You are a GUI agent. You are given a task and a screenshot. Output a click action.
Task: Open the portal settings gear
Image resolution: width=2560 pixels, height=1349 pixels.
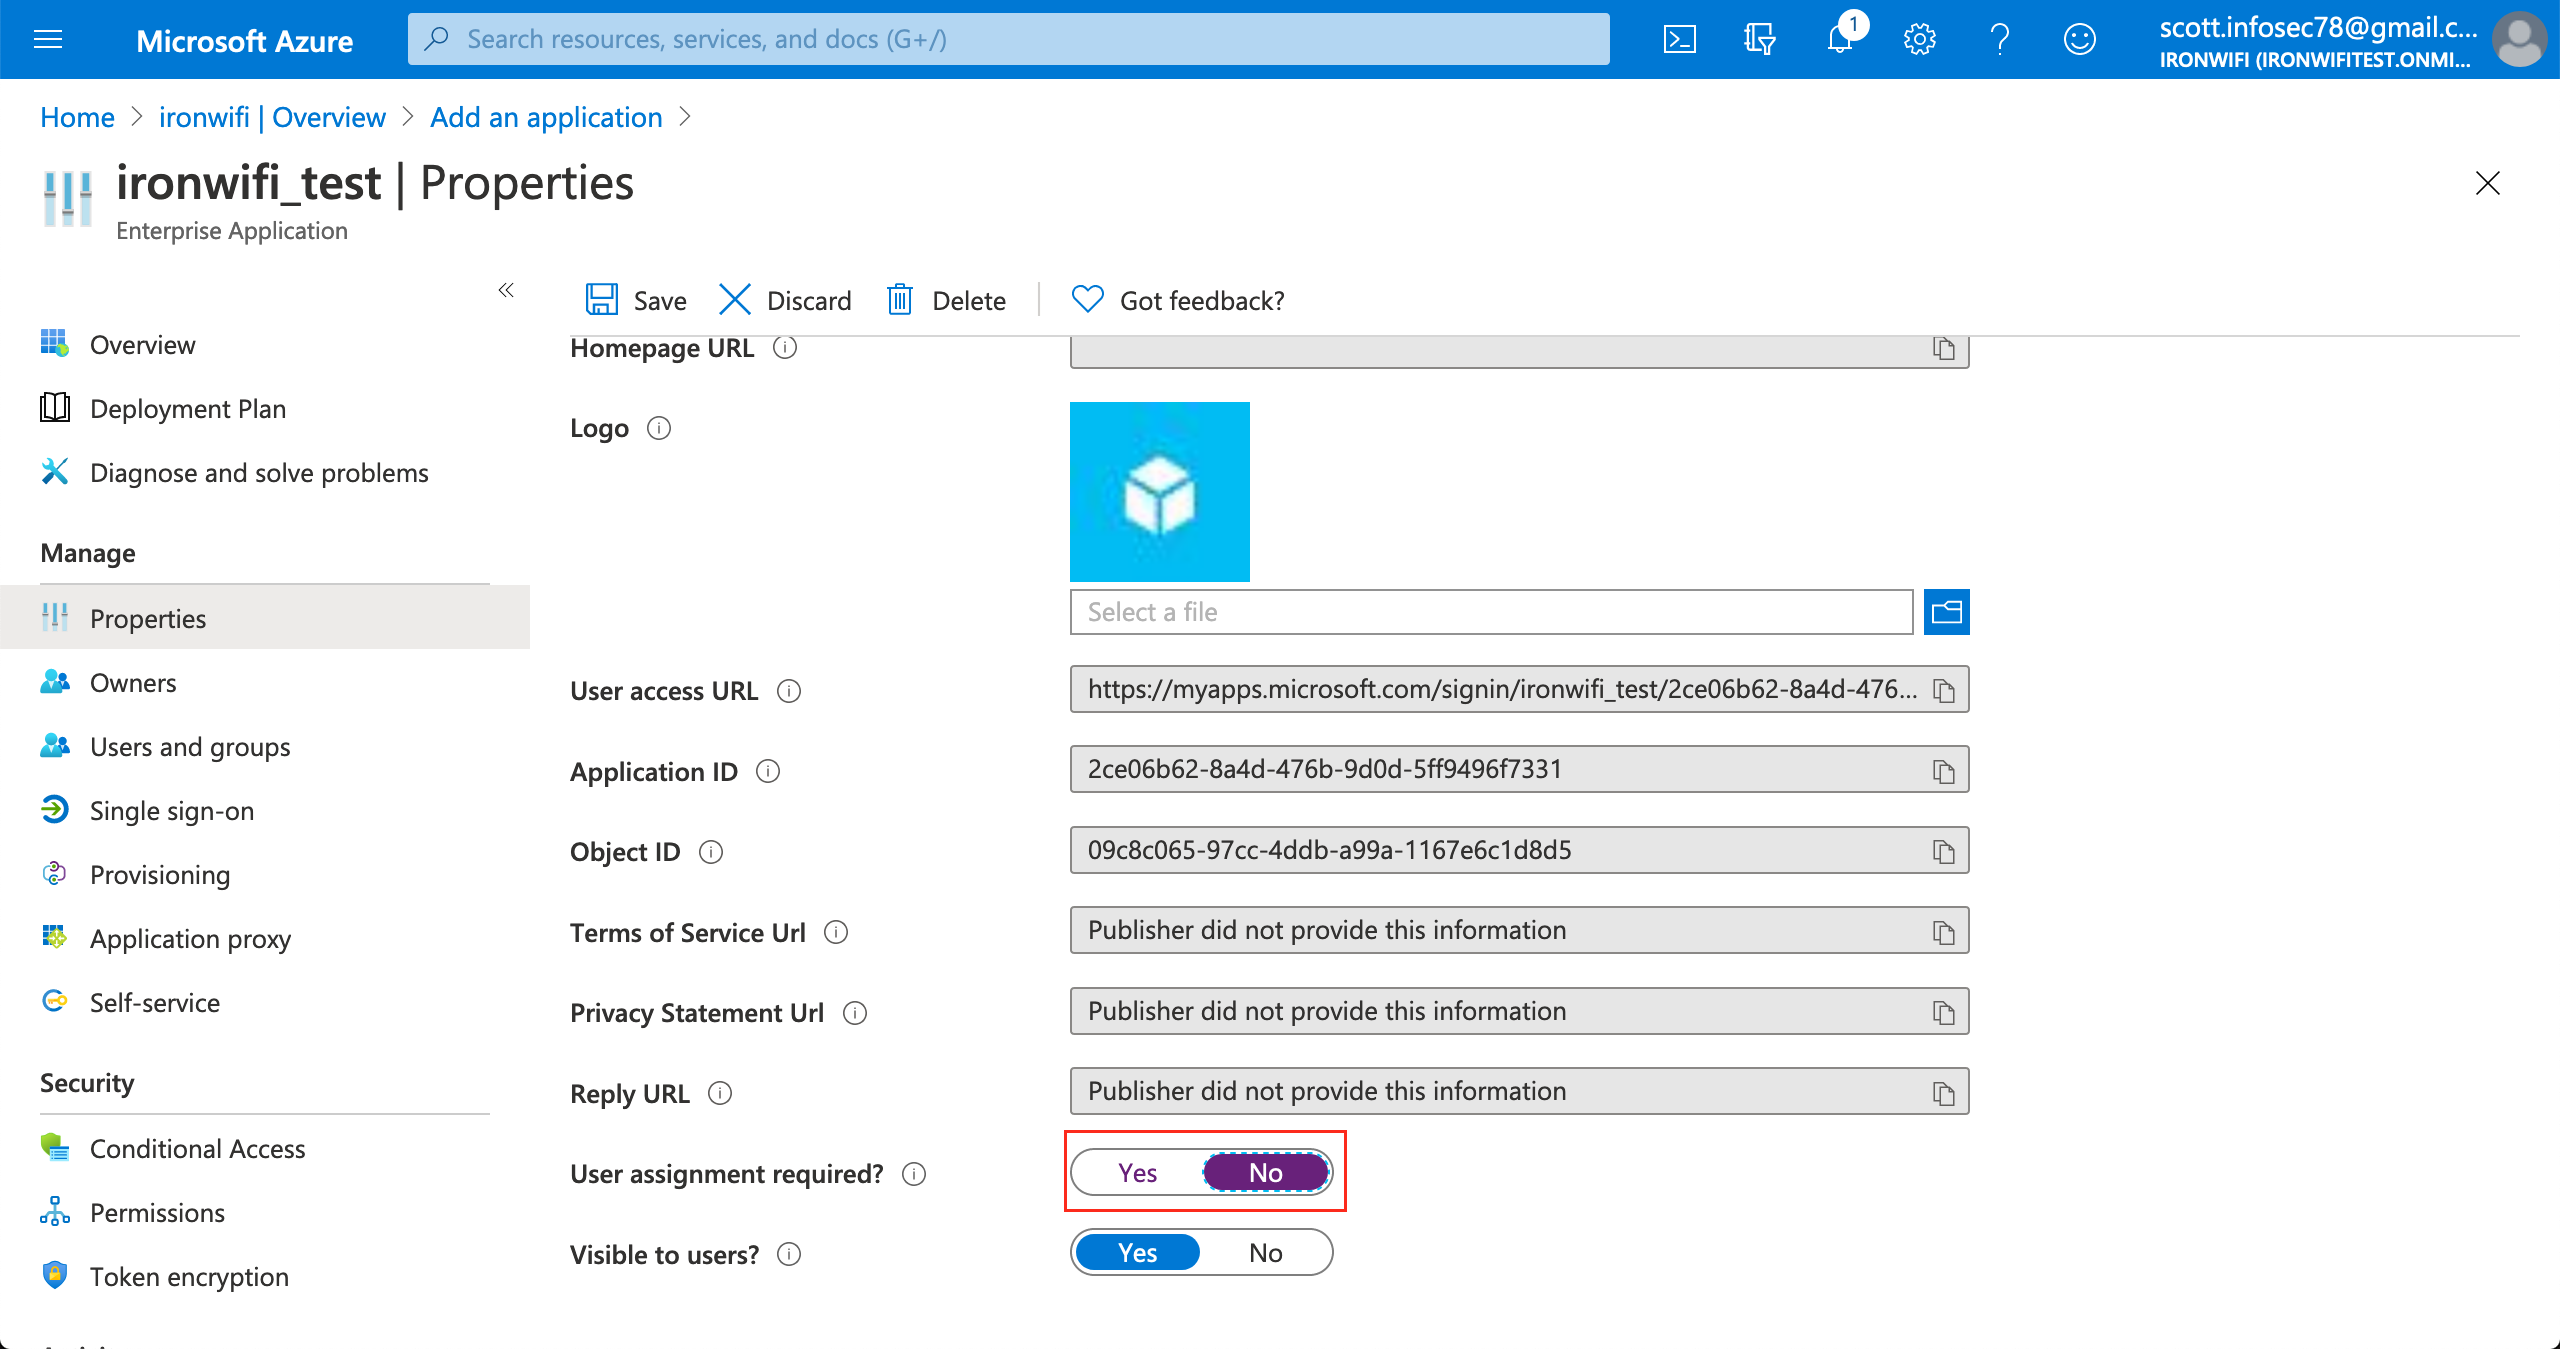(1918, 39)
